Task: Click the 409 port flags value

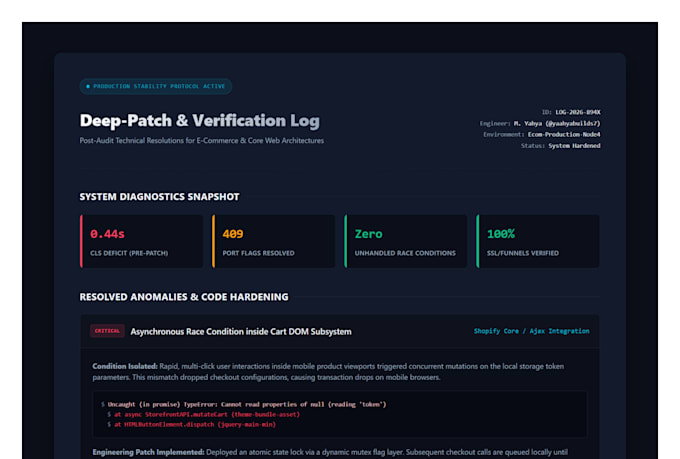Action: pos(232,234)
